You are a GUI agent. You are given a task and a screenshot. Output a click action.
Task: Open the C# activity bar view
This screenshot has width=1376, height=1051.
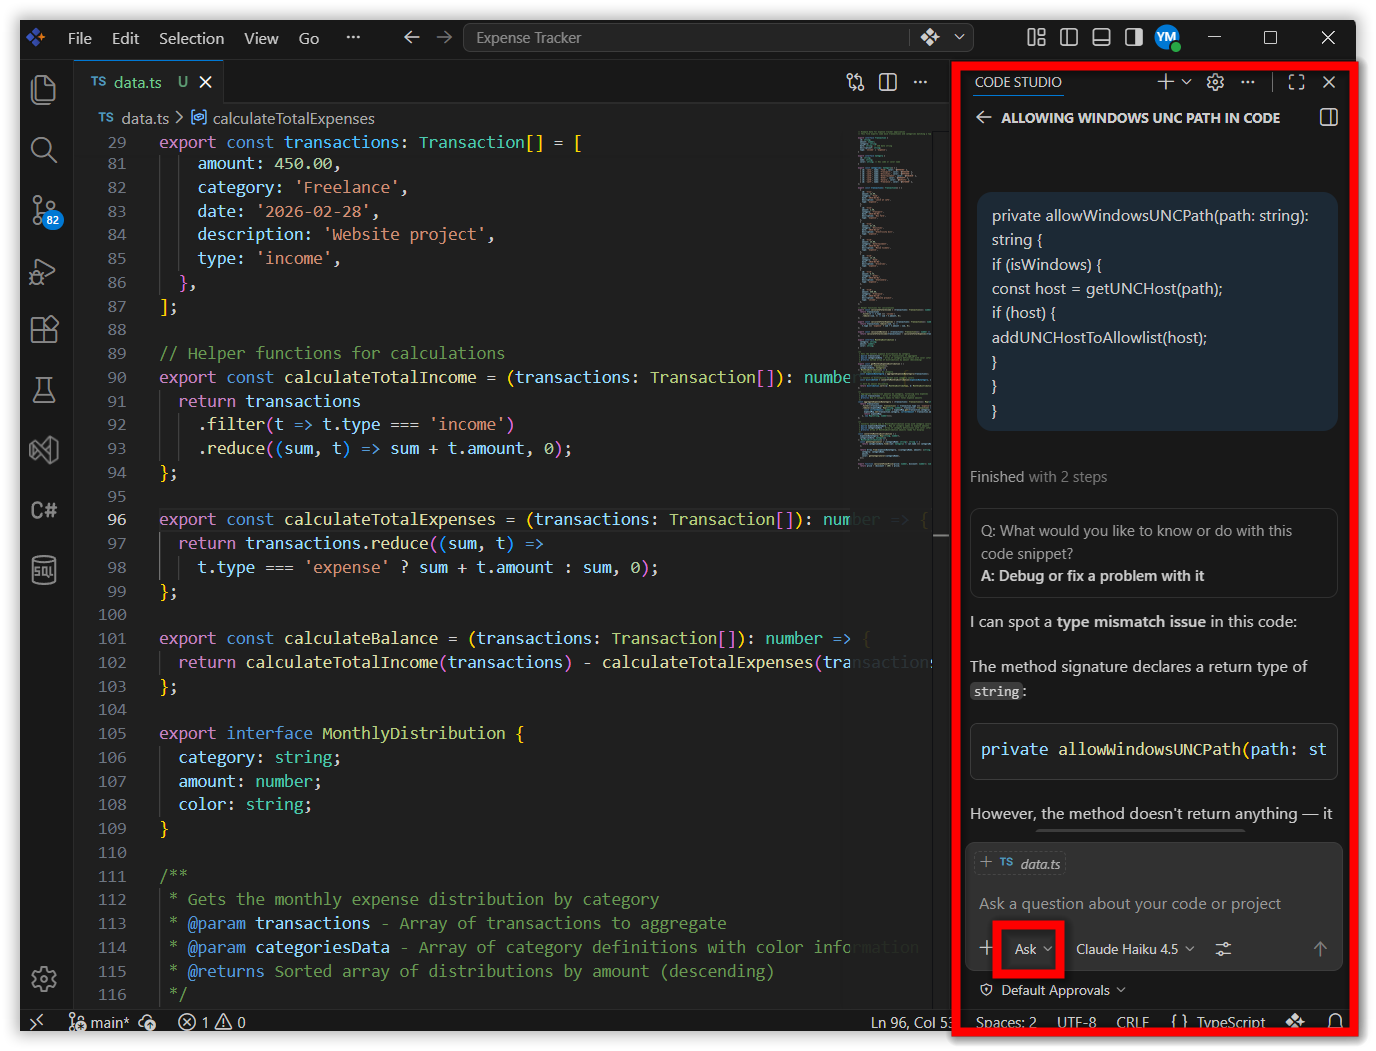pos(44,510)
